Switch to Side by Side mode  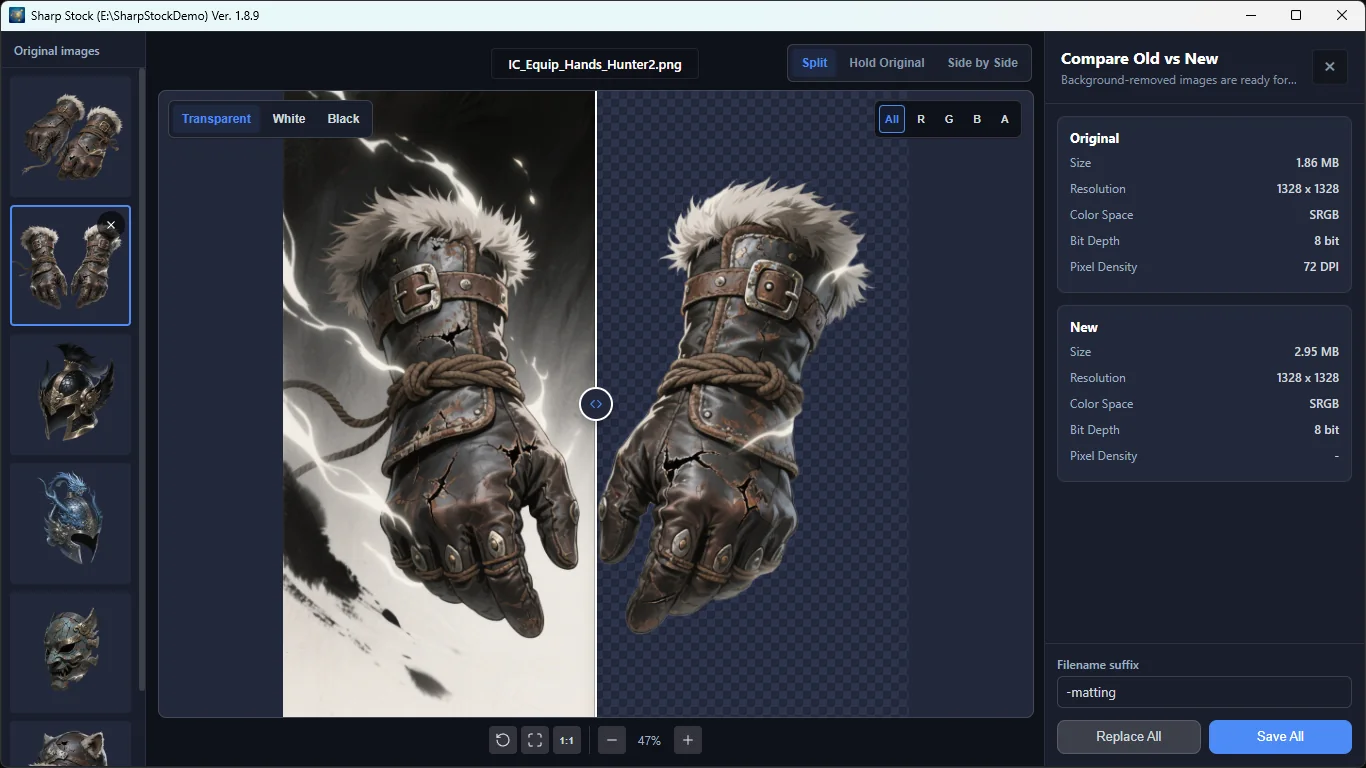click(x=983, y=63)
